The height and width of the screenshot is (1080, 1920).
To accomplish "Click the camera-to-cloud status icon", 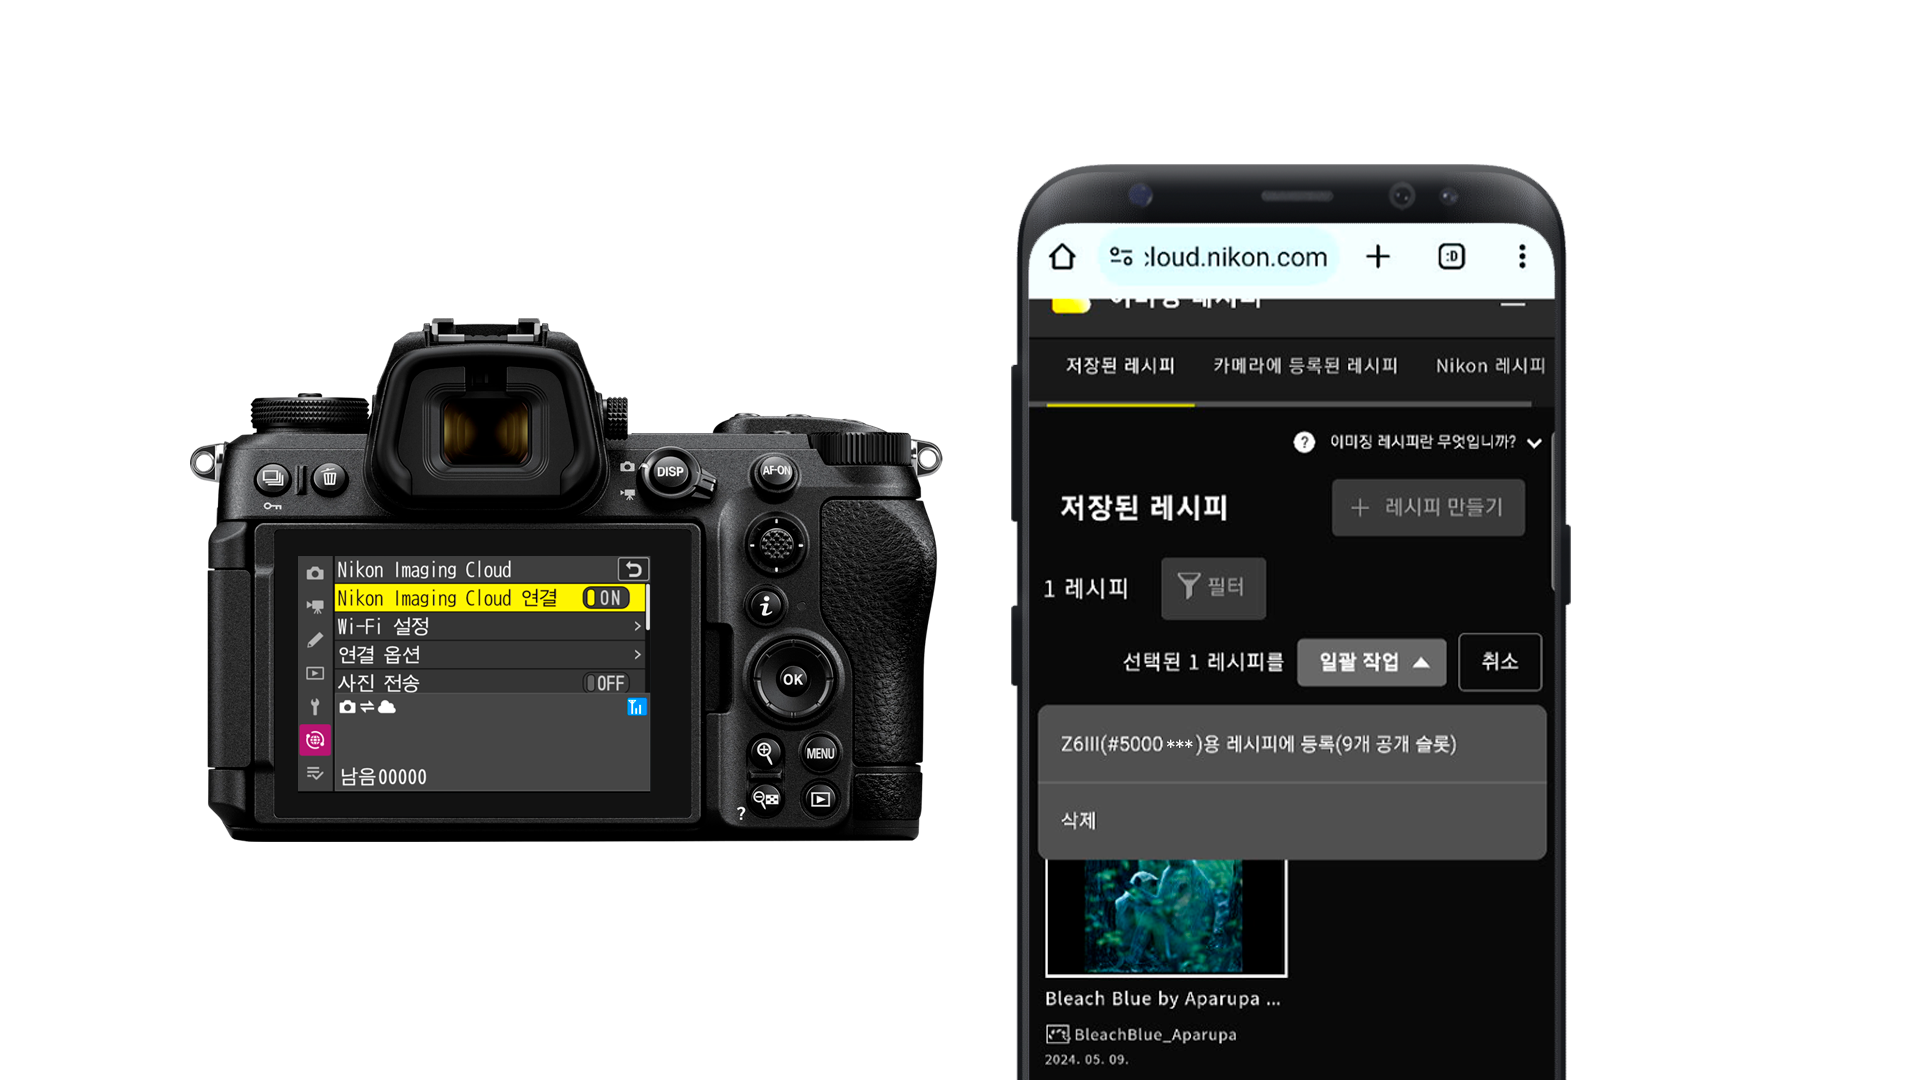I will coord(367,707).
